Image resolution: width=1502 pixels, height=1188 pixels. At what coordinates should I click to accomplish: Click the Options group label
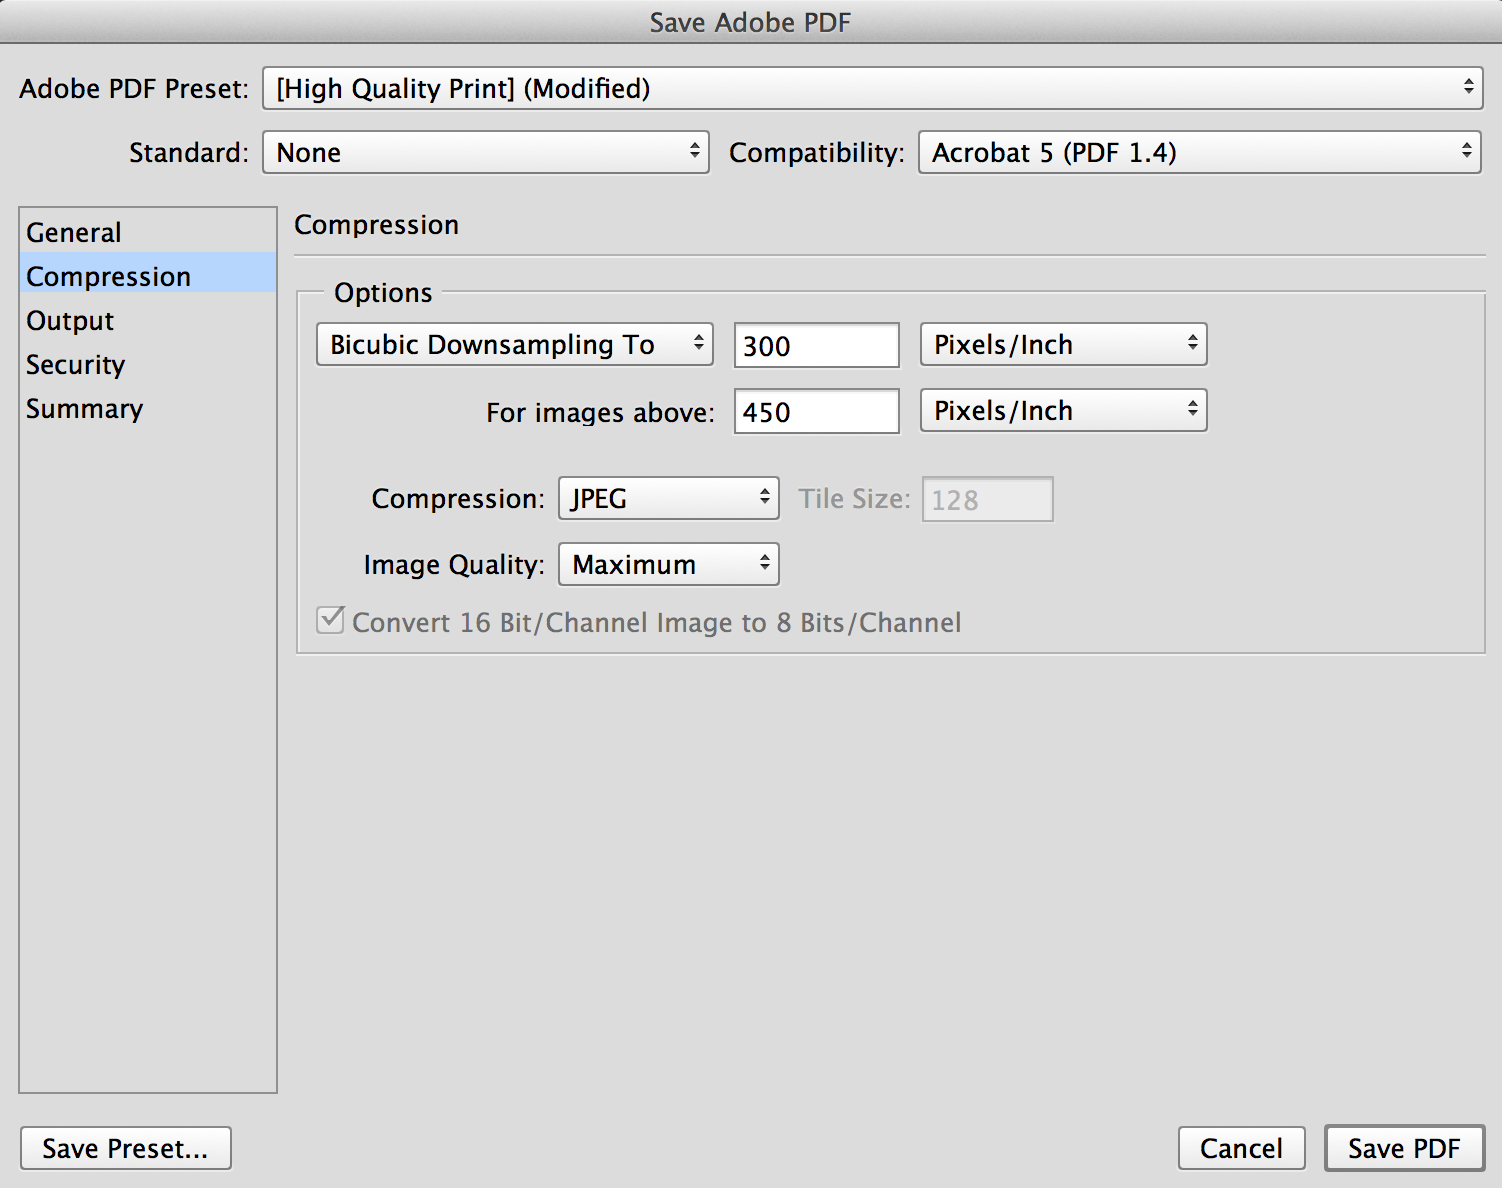[384, 293]
